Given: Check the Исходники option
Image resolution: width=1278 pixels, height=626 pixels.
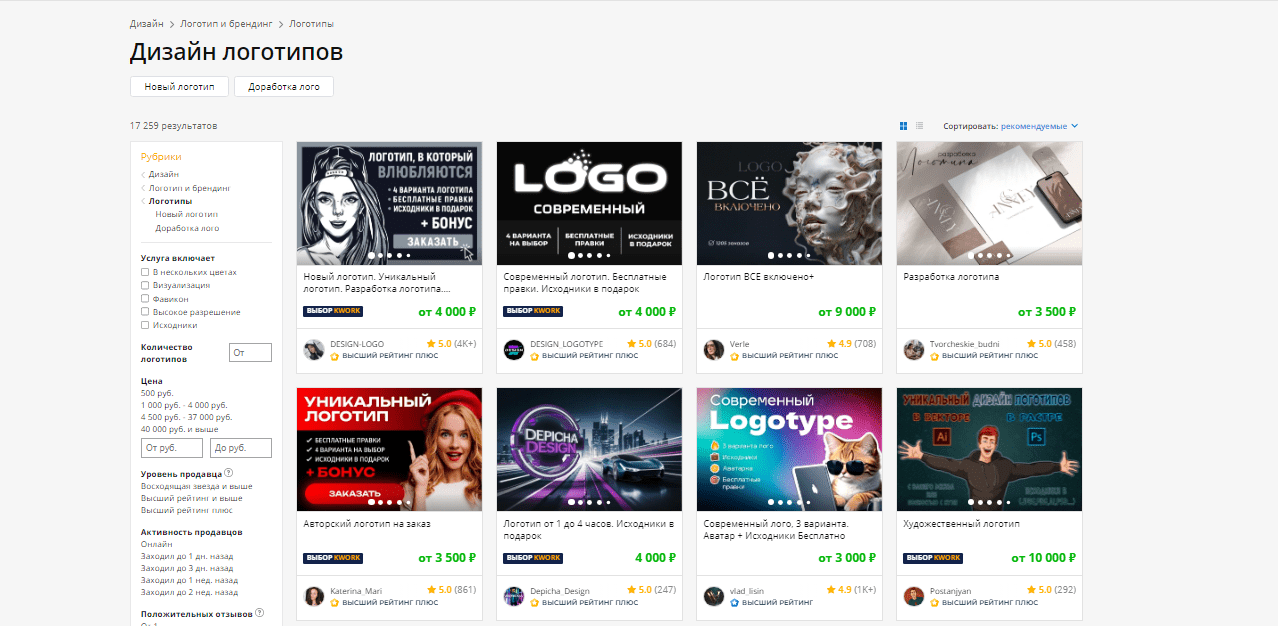Looking at the screenshot, I should click(x=145, y=325).
